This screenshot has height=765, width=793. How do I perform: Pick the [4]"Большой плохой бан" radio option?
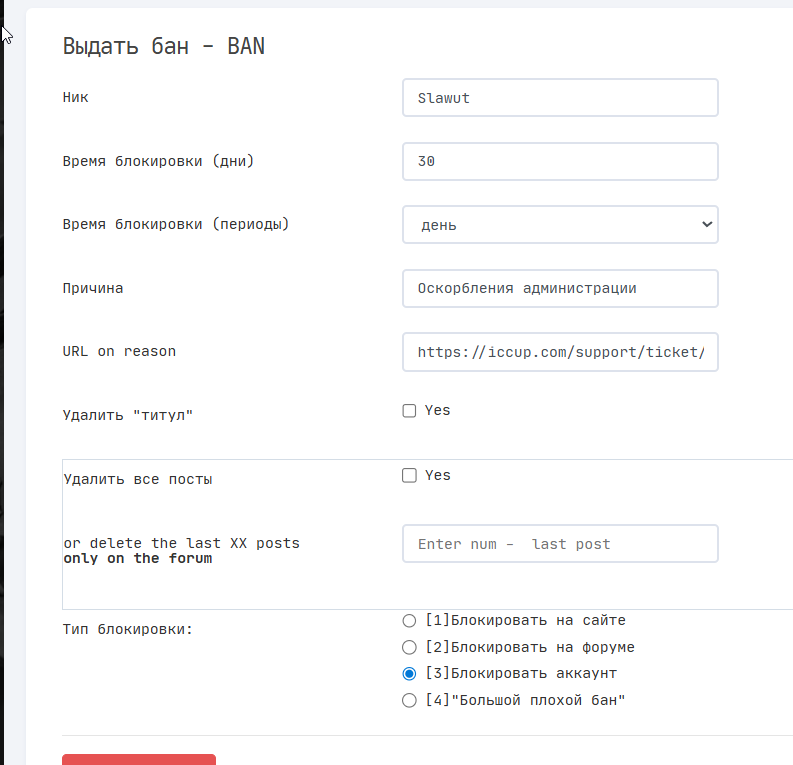(409, 701)
